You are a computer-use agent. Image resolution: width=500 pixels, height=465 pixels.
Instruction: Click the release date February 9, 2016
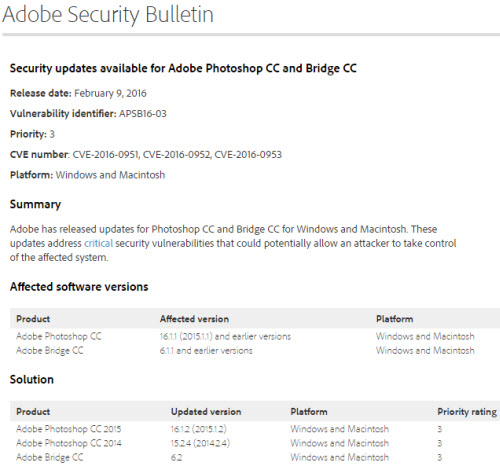pyautogui.click(x=110, y=93)
